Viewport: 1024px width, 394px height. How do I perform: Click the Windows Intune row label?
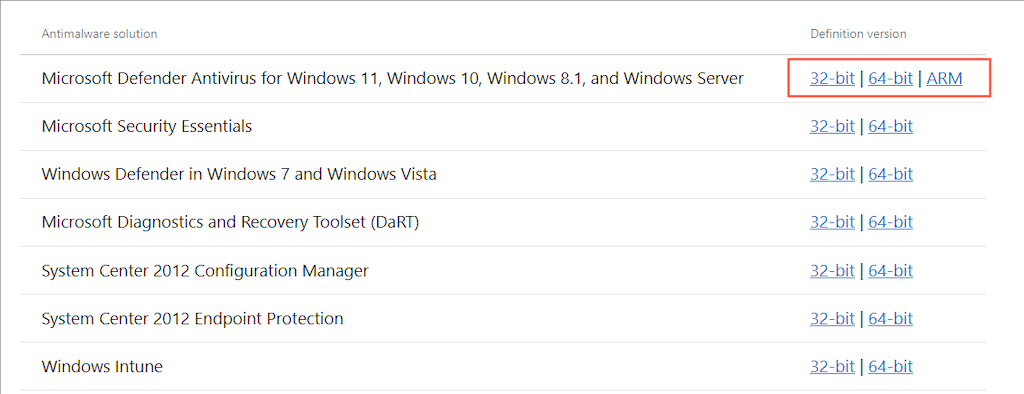pyautogui.click(x=102, y=367)
